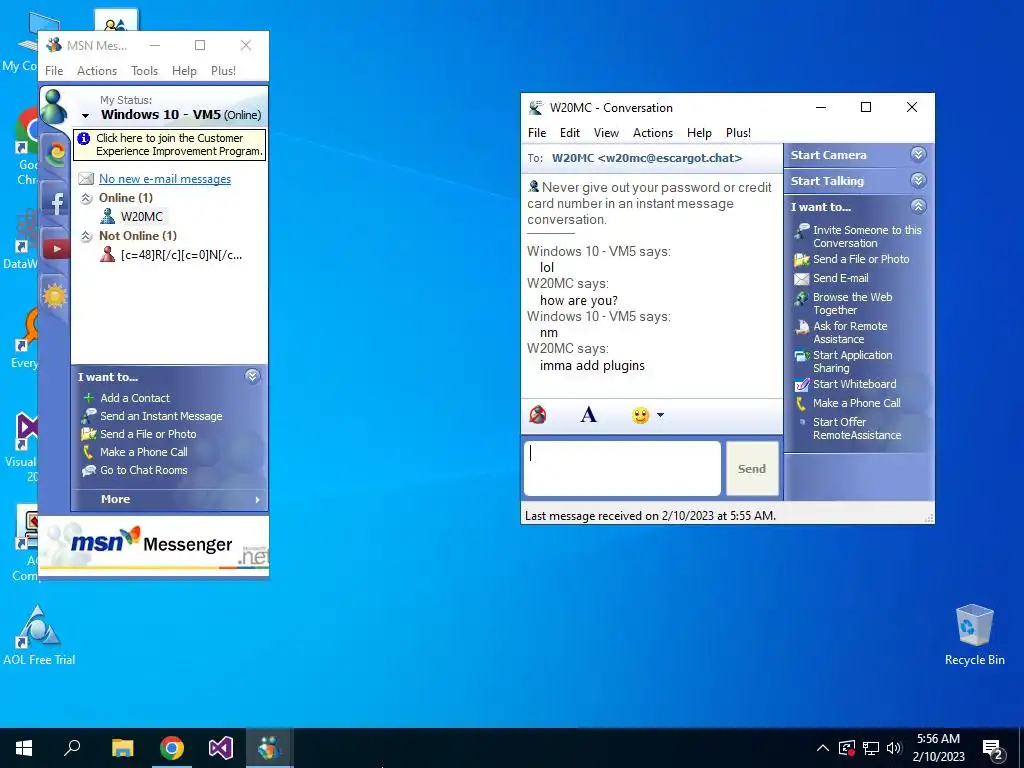The height and width of the screenshot is (768, 1024).
Task: Collapse the main window I want to panel
Action: [252, 376]
